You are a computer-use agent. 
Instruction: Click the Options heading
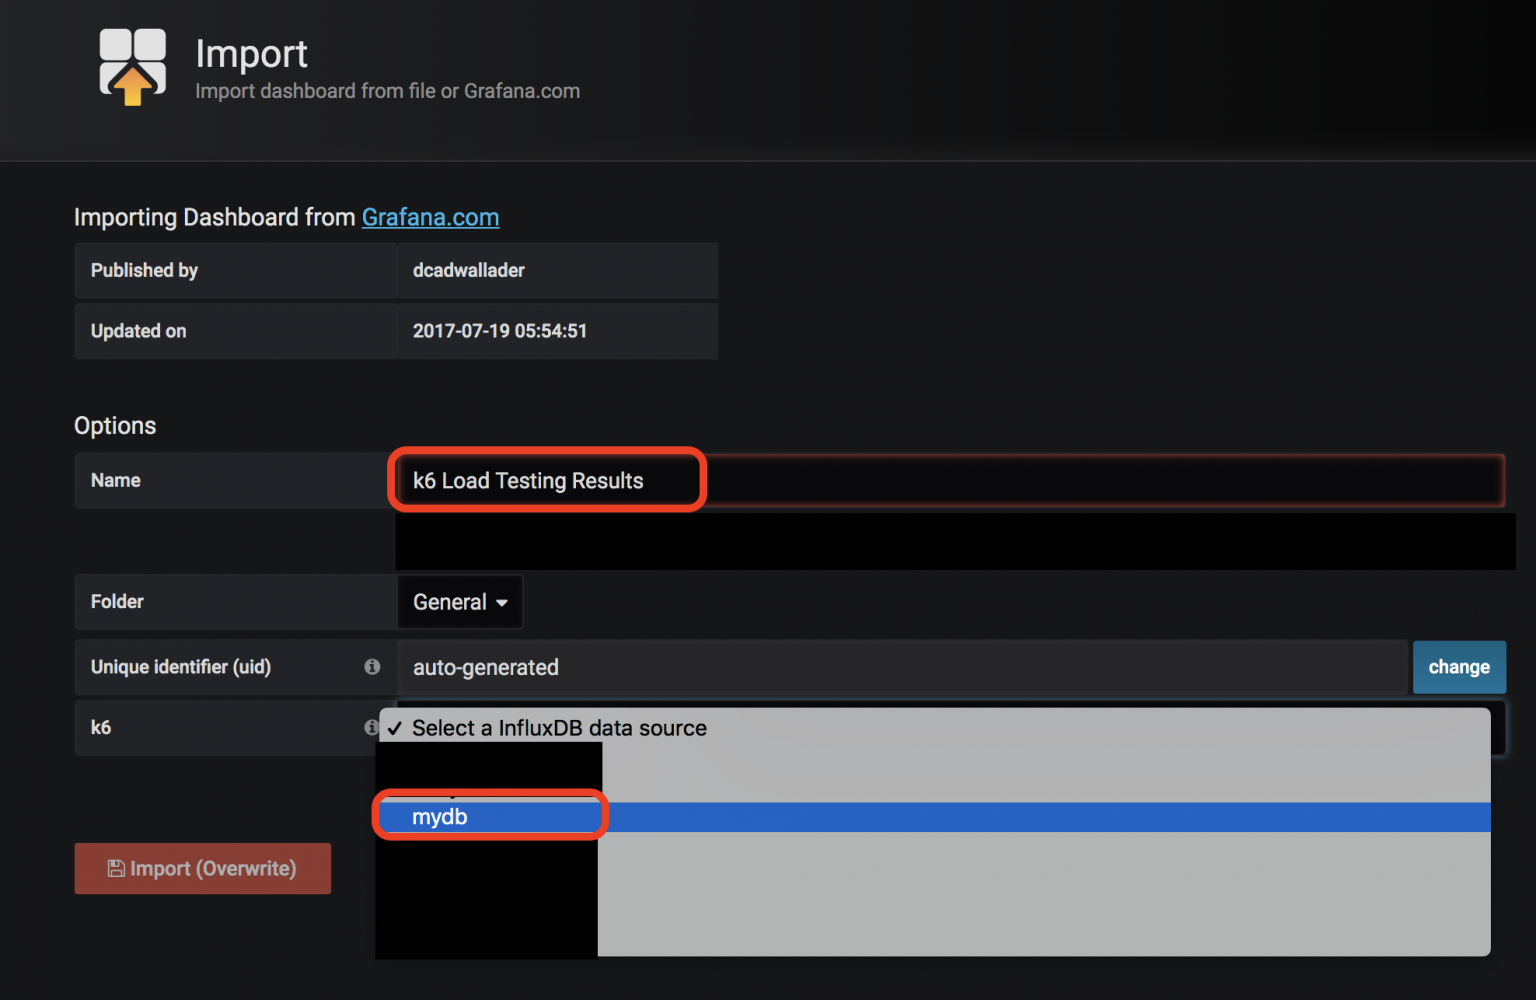pyautogui.click(x=115, y=426)
